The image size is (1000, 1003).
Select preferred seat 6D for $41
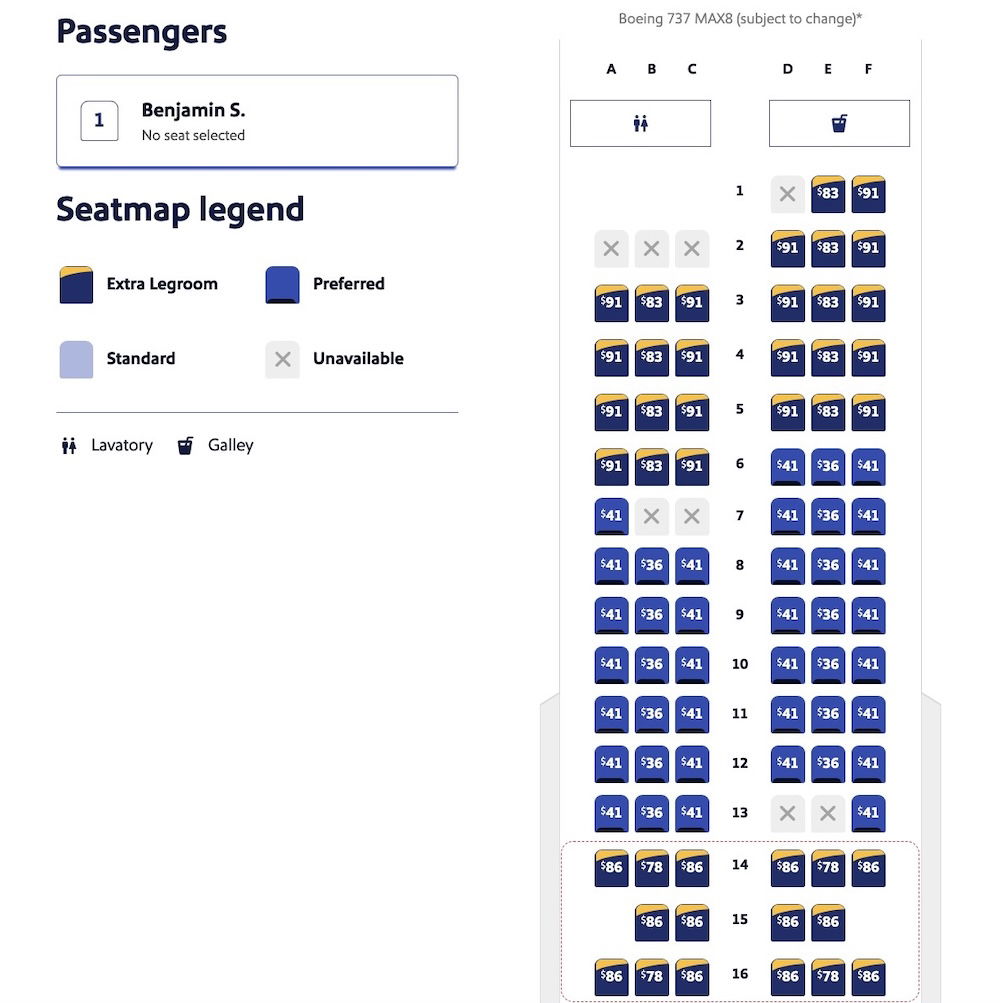788,466
